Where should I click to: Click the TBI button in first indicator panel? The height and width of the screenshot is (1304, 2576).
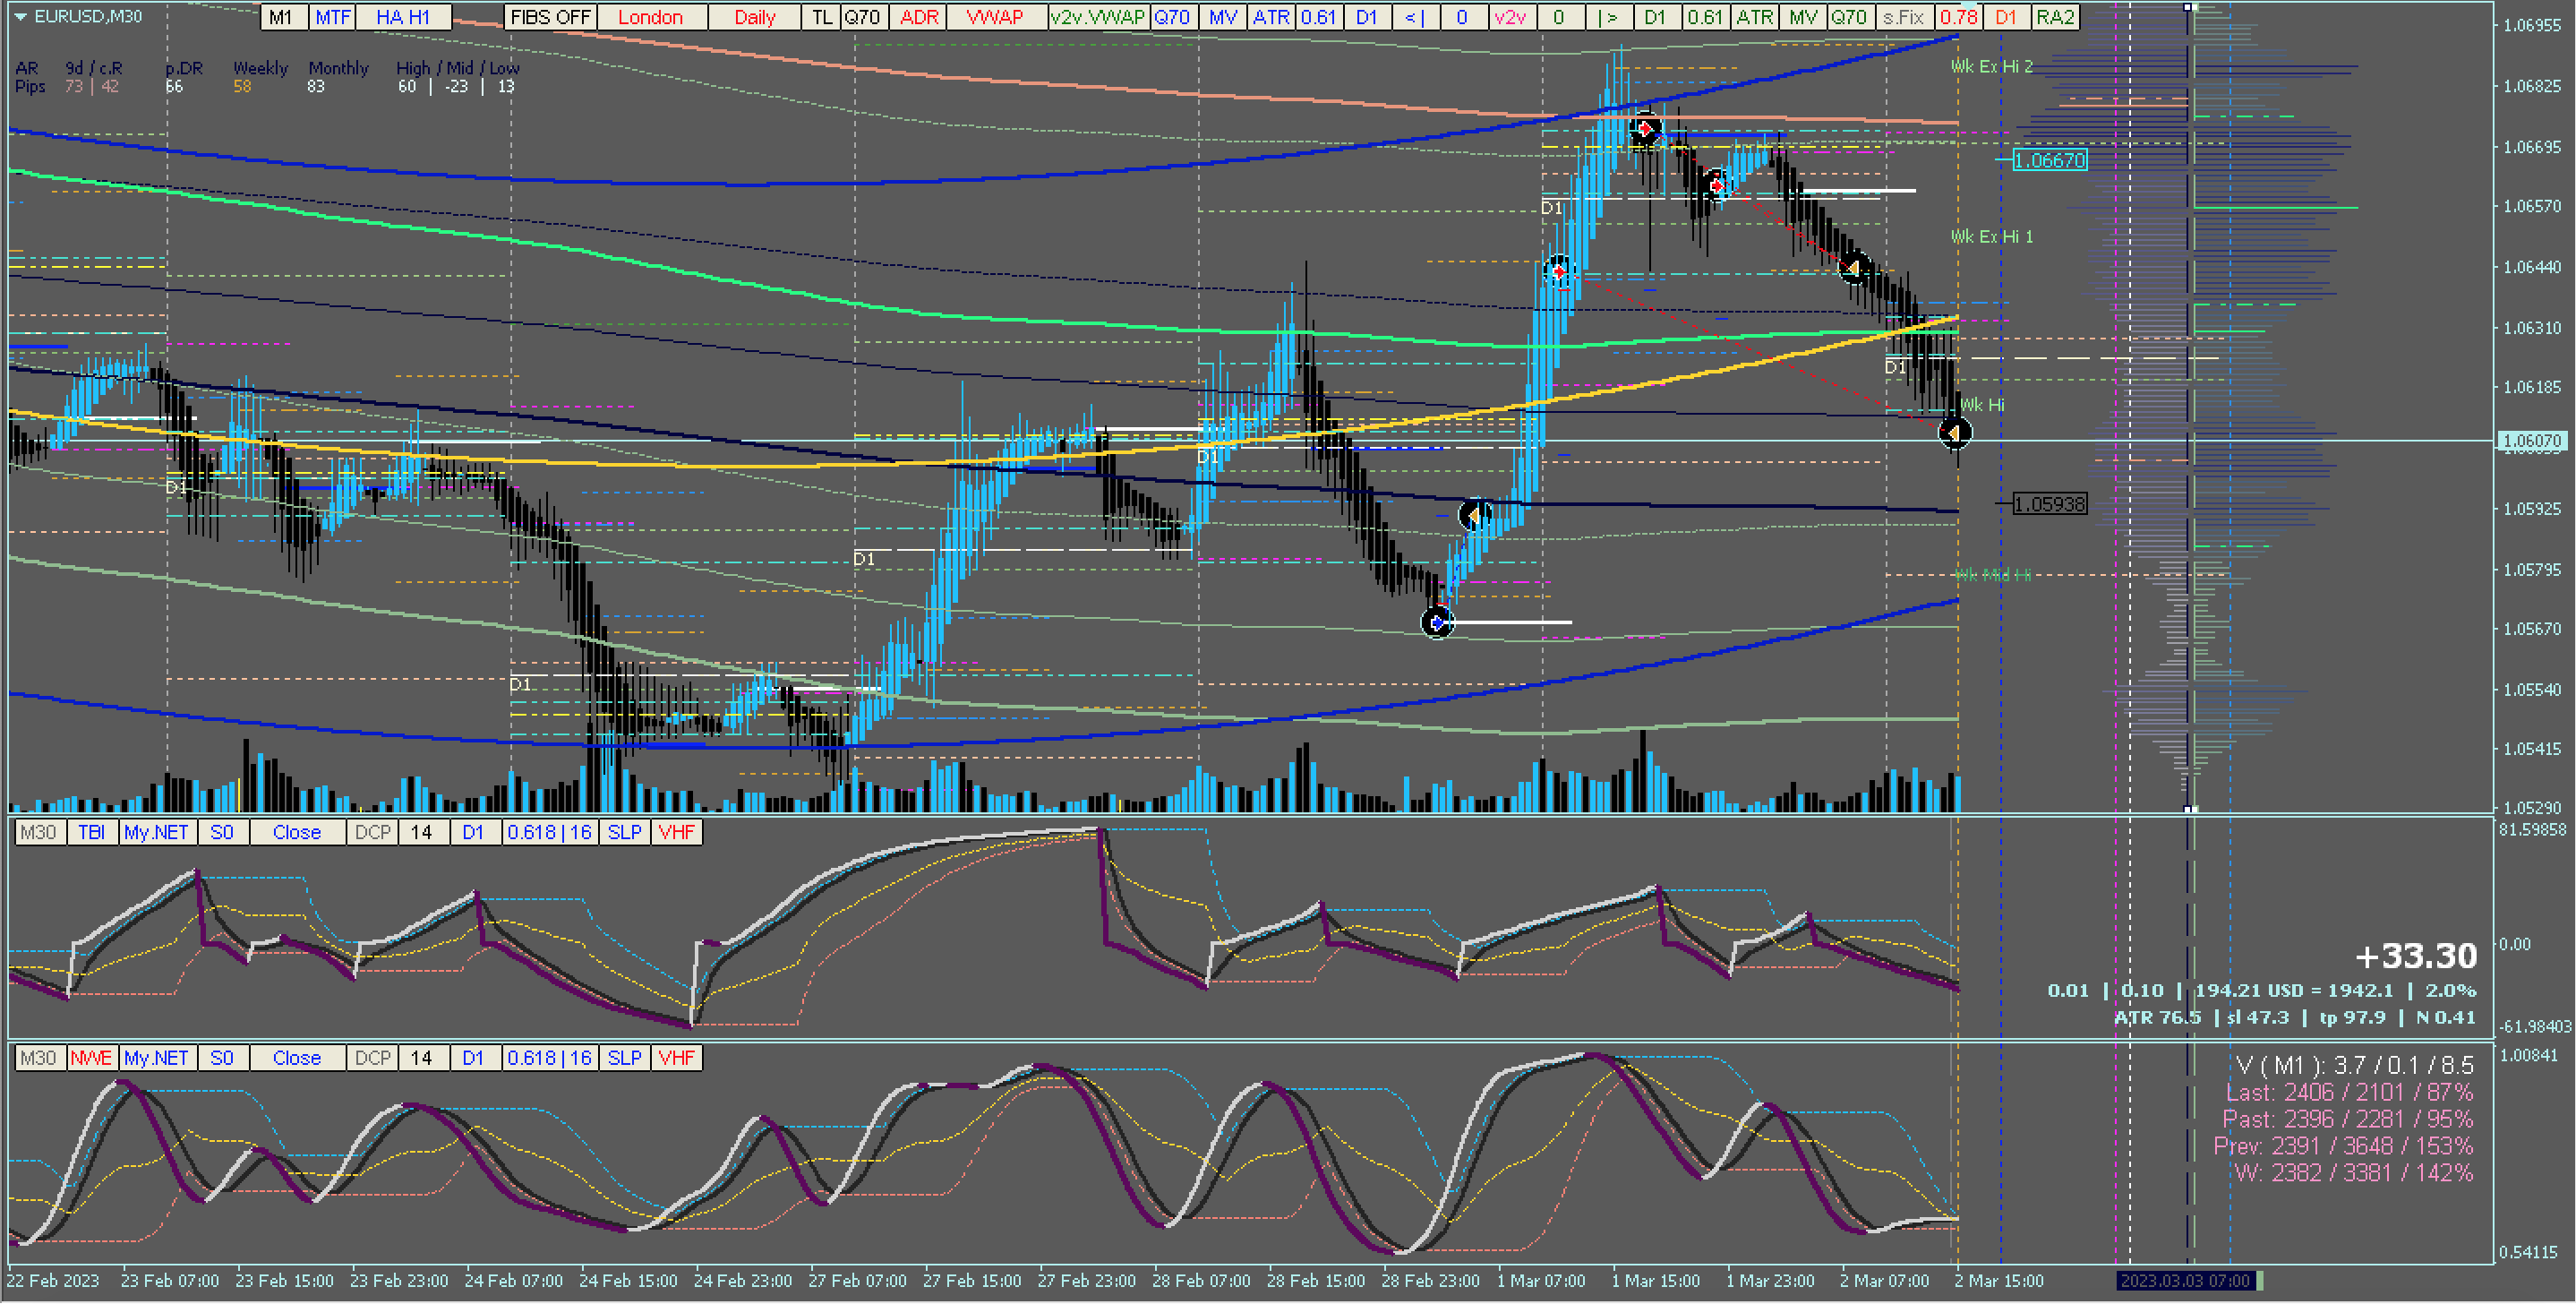91,832
